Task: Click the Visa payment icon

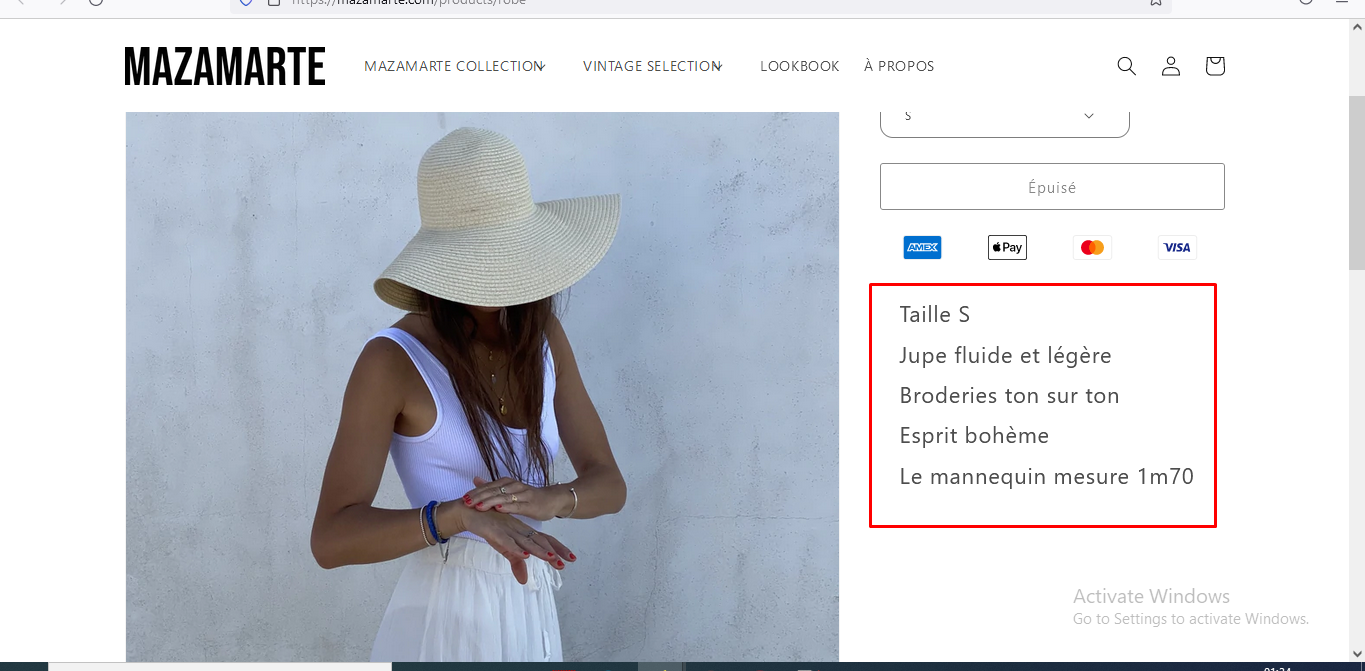Action: pos(1177,247)
